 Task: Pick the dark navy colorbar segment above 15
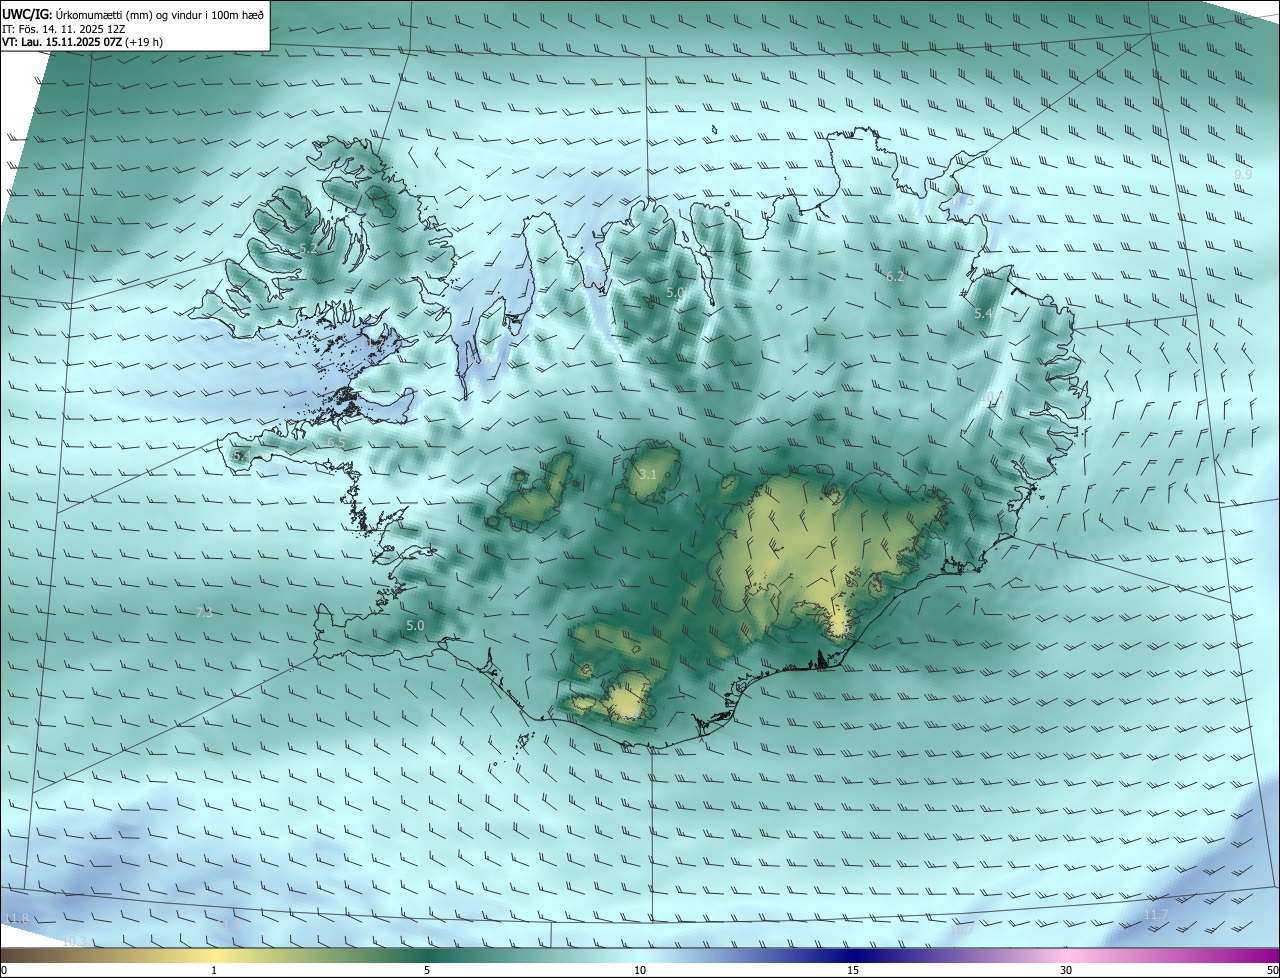click(x=853, y=955)
